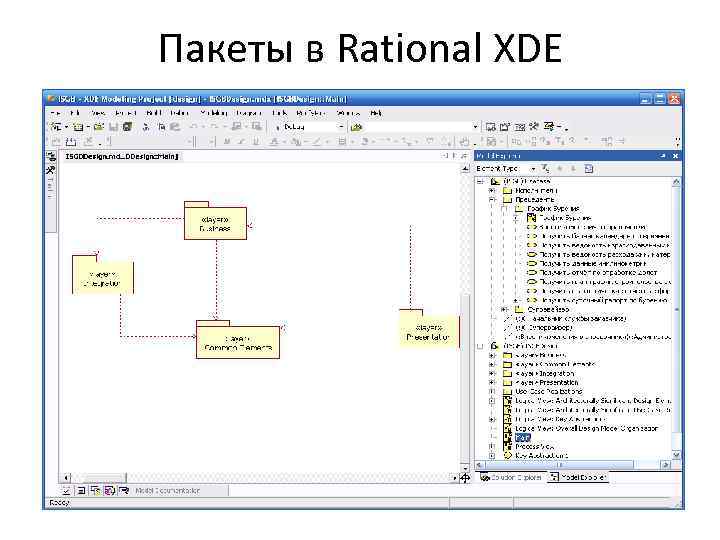Open Toolbox icon on left sidebar
Image resolution: width=720 pixels, height=540 pixels.
coord(51,170)
